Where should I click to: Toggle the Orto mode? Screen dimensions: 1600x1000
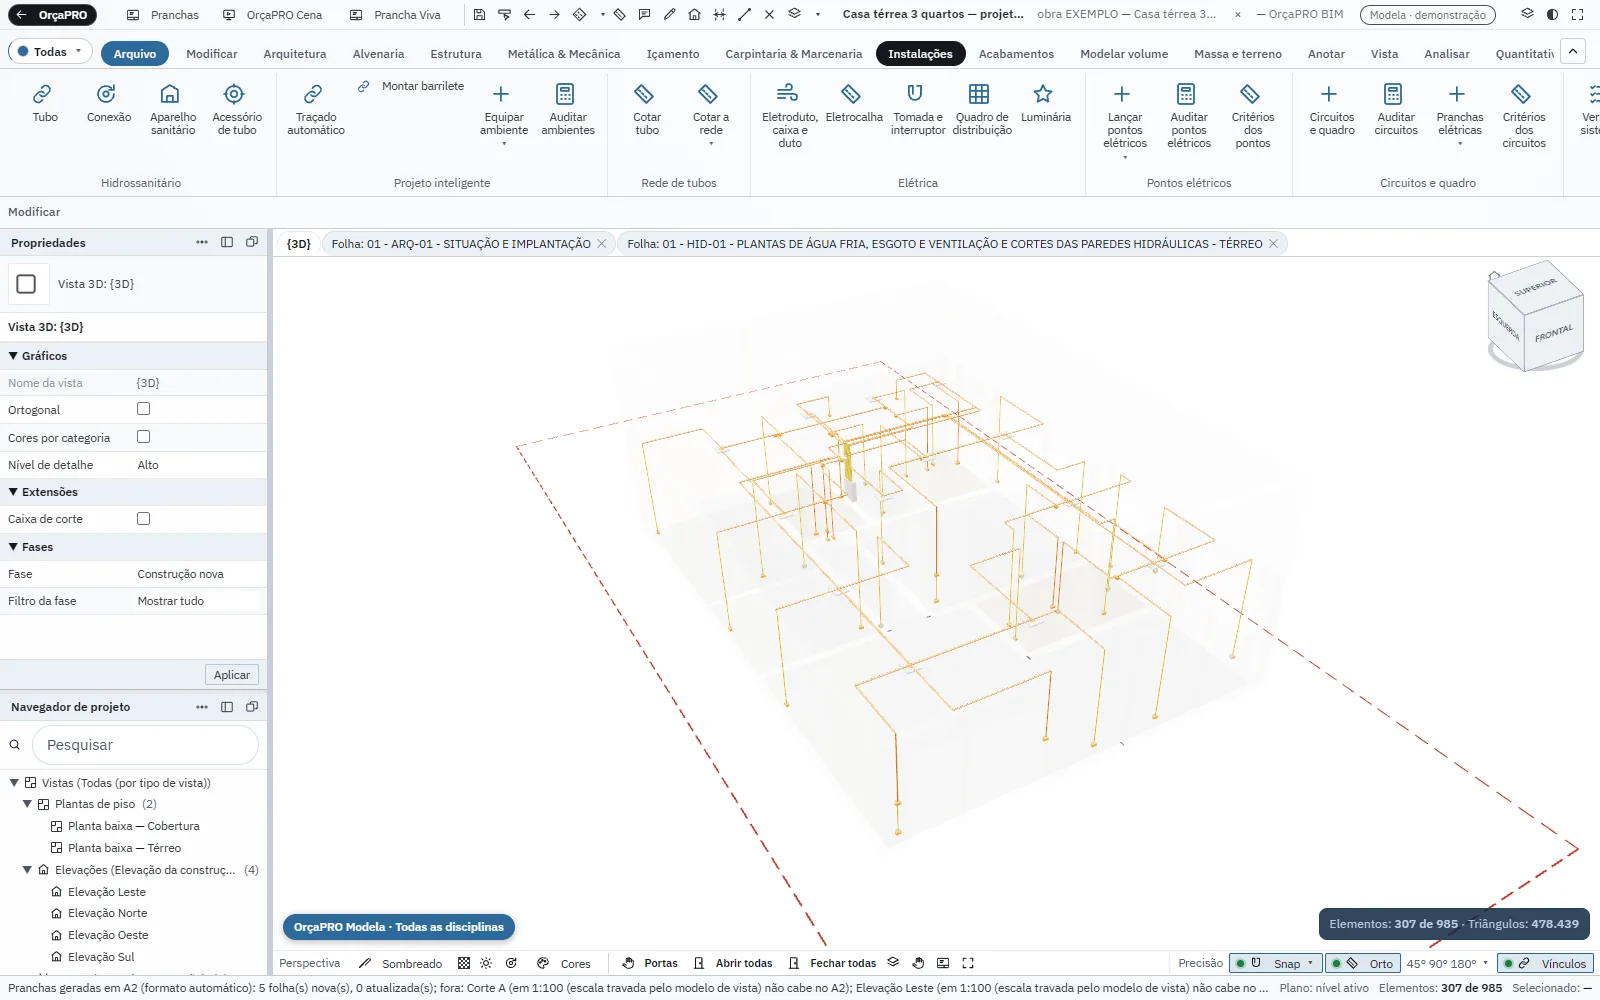1361,964
